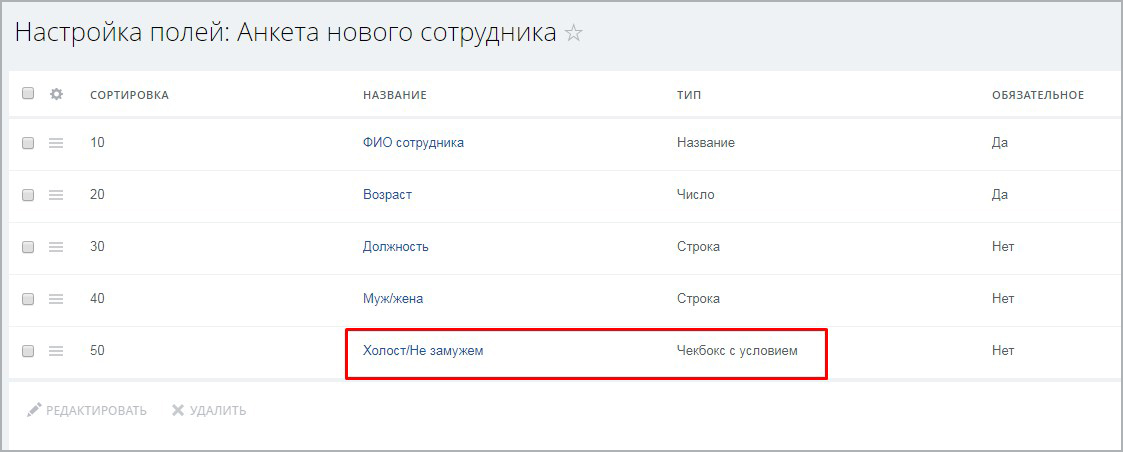Click drag handle icon for ФИО сотрудника row
The image size is (1123, 452).
click(56, 143)
